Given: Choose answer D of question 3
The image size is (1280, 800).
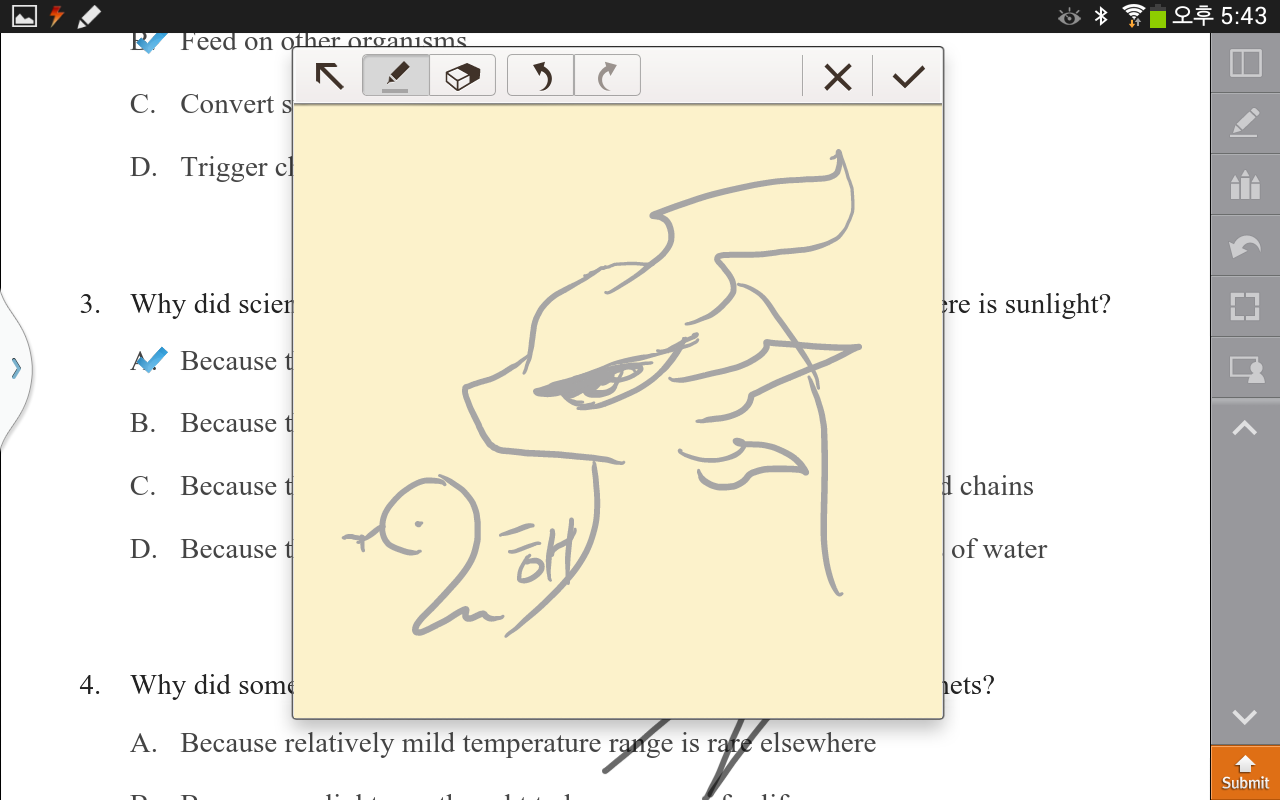Looking at the screenshot, I should pyautogui.click(x=143, y=549).
